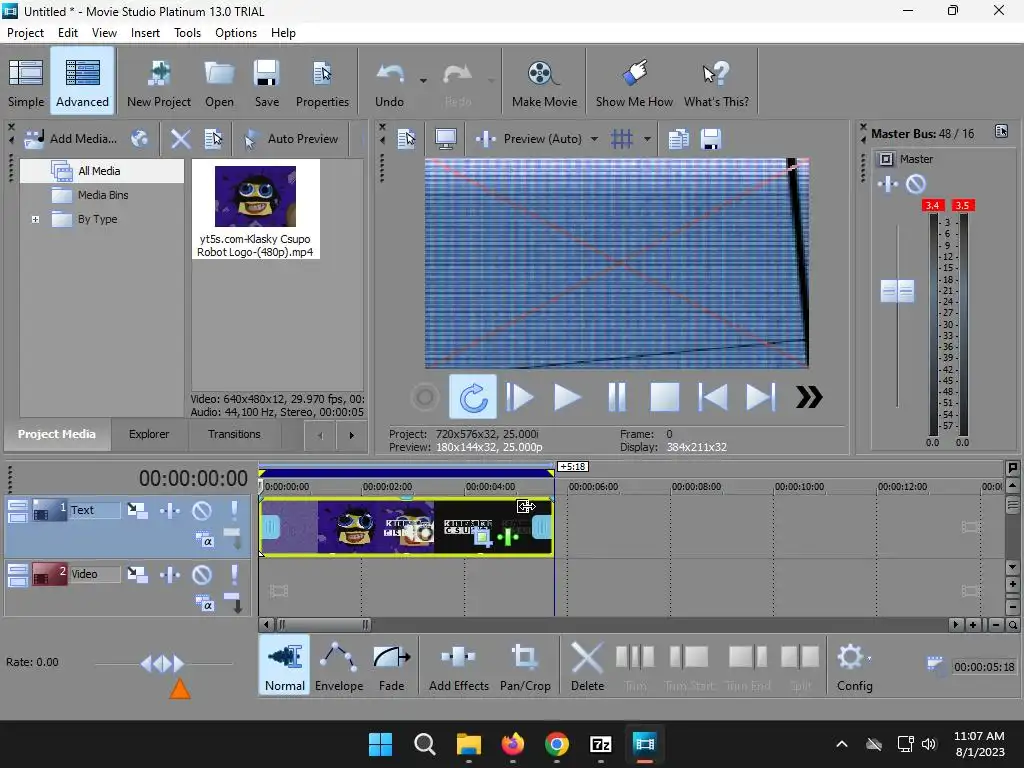
Task: Click Get Media from web globe icon
Action: click(x=140, y=138)
